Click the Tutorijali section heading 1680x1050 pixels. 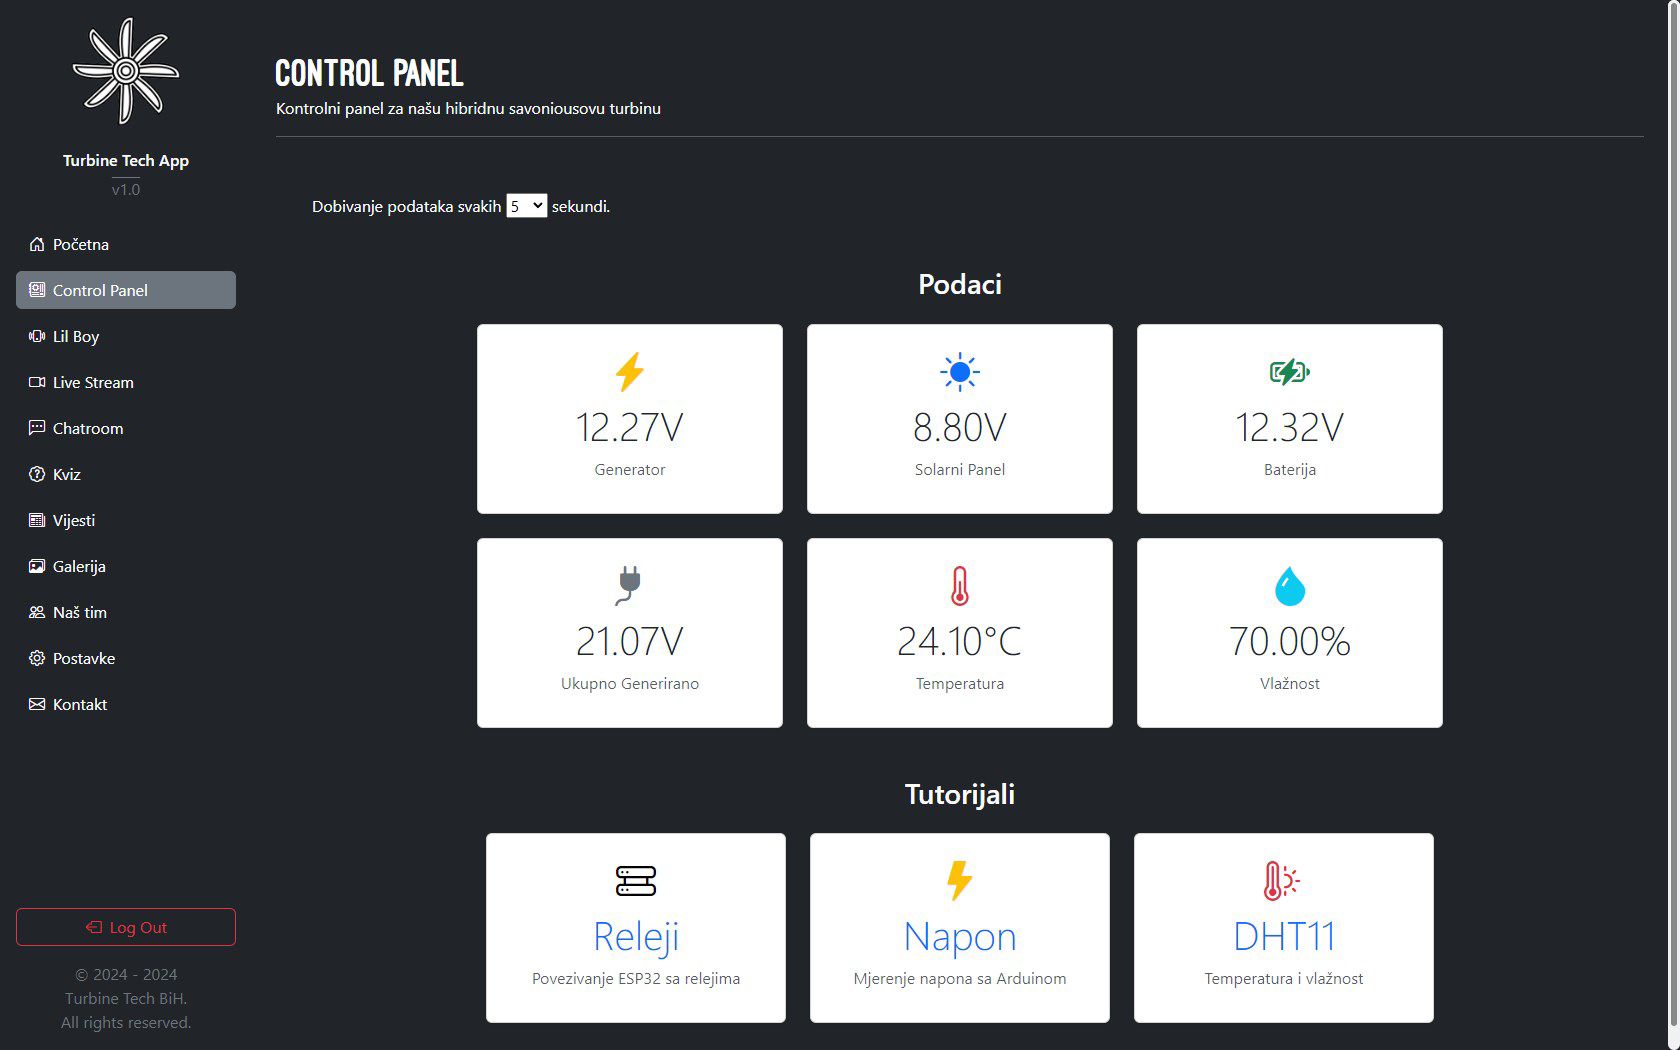pyautogui.click(x=960, y=794)
